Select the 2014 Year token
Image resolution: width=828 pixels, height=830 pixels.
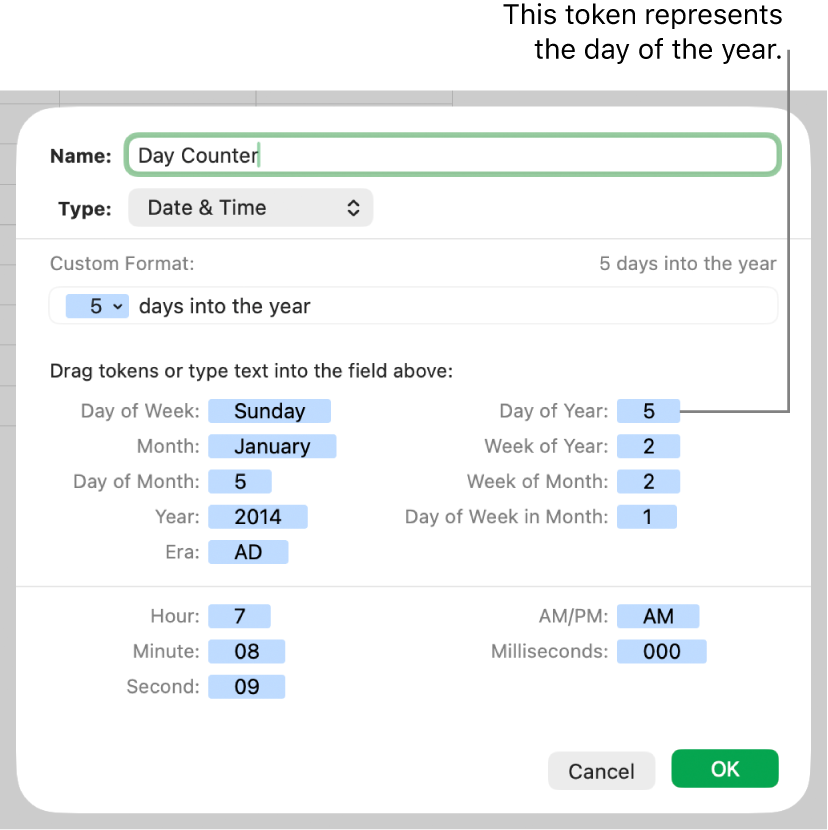coord(257,517)
